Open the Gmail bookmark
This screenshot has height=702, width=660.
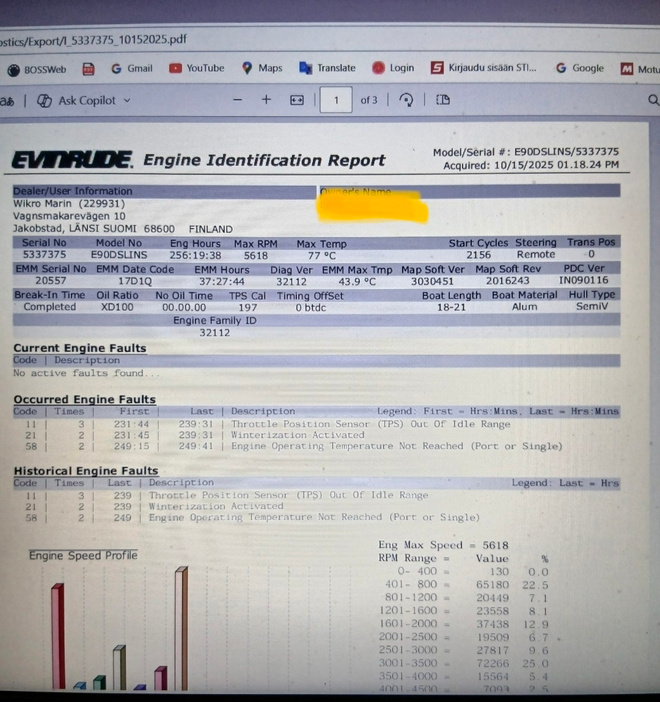coord(132,68)
